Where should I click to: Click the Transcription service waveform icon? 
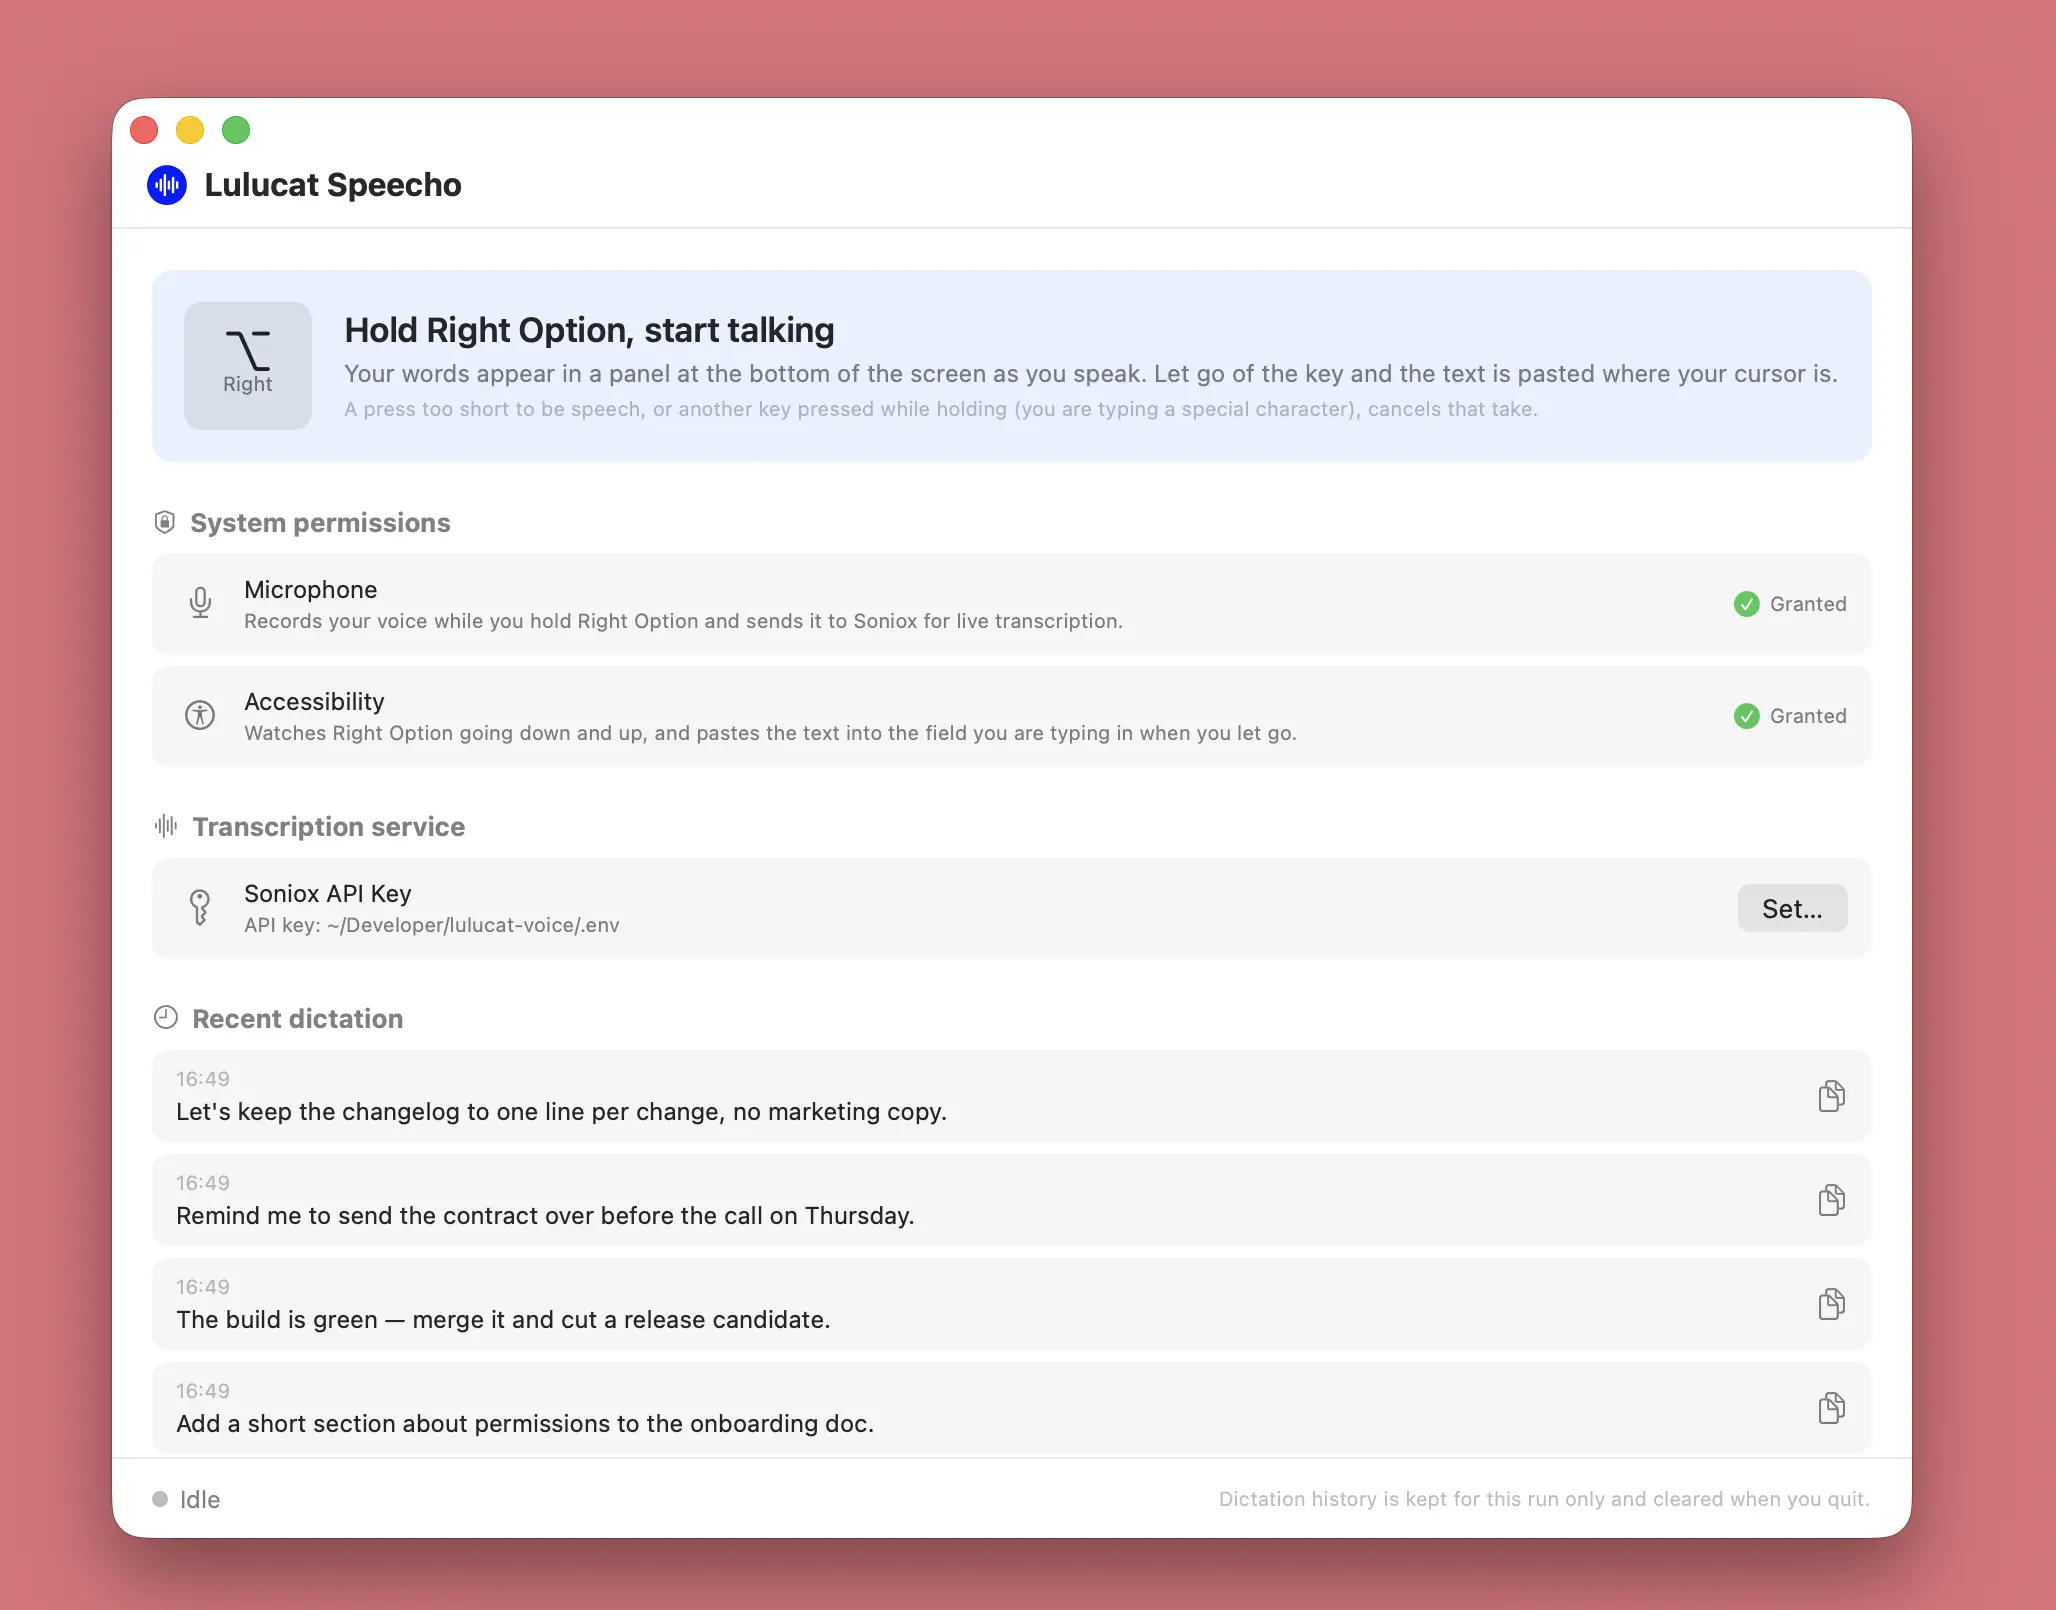(x=166, y=826)
